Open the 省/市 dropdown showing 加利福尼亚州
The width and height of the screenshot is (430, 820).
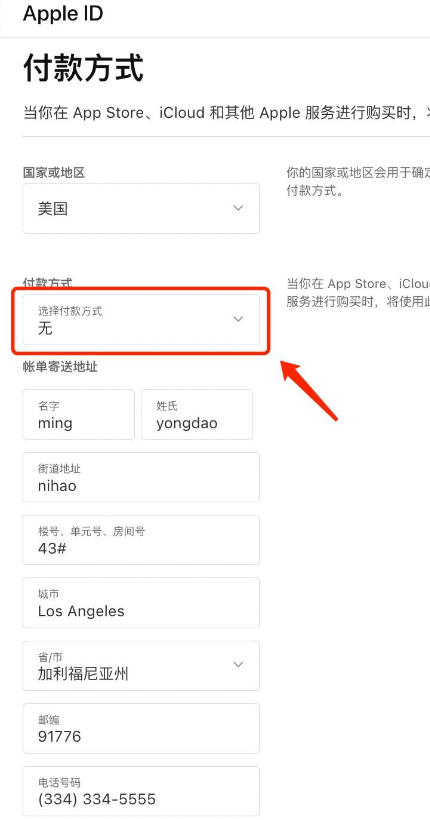click(141, 666)
